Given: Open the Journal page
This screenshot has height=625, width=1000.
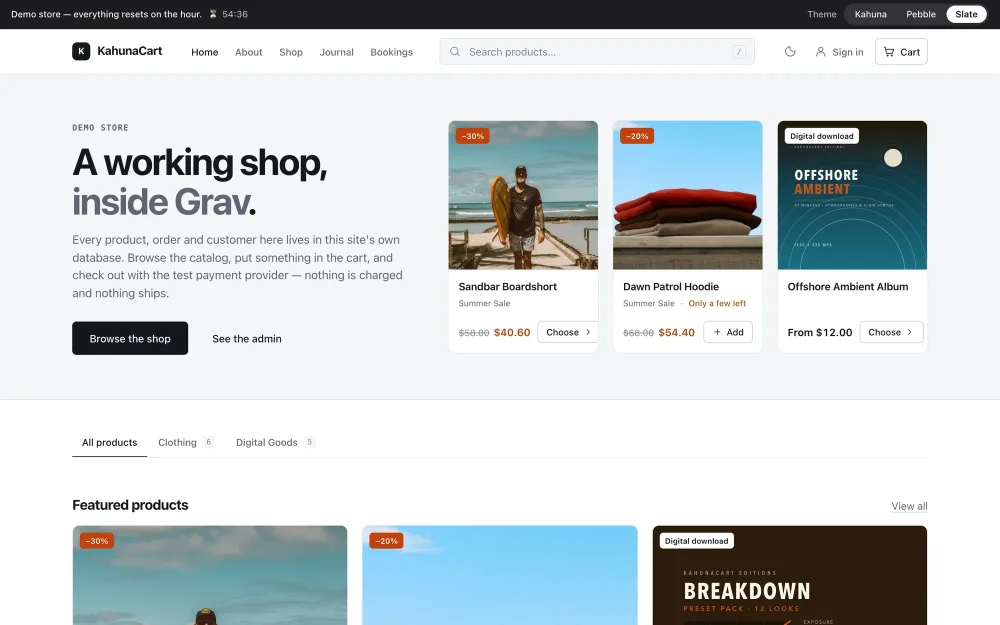Looking at the screenshot, I should 337,52.
